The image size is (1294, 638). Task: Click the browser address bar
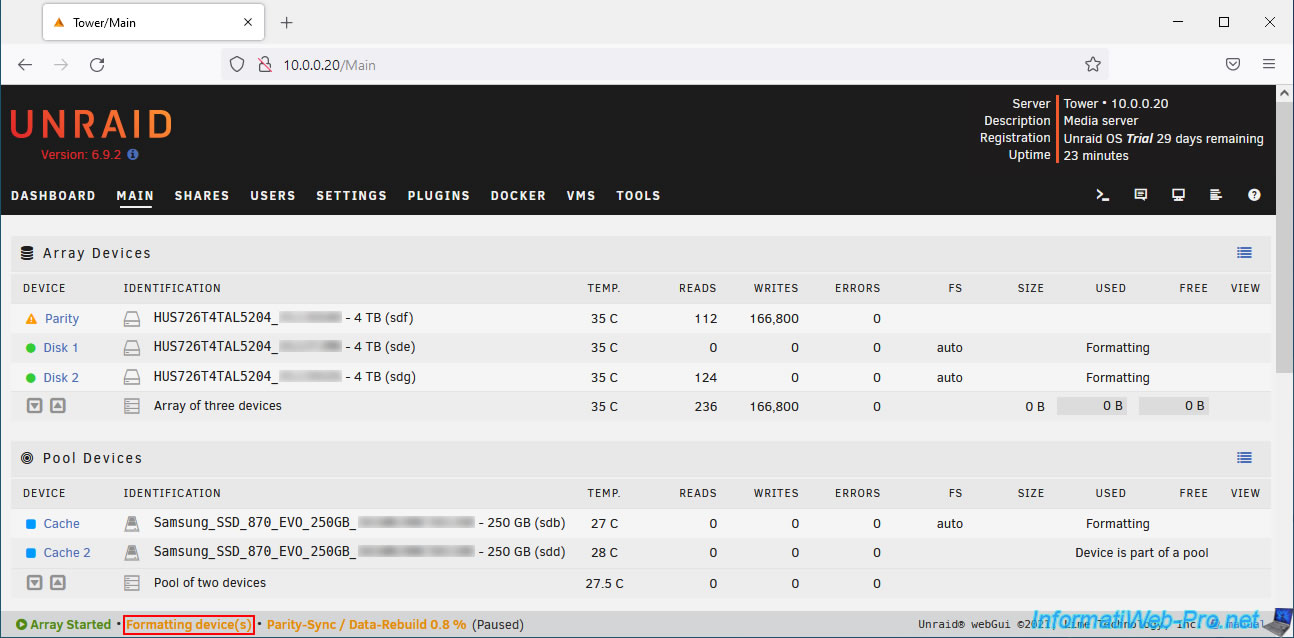[x=660, y=65]
